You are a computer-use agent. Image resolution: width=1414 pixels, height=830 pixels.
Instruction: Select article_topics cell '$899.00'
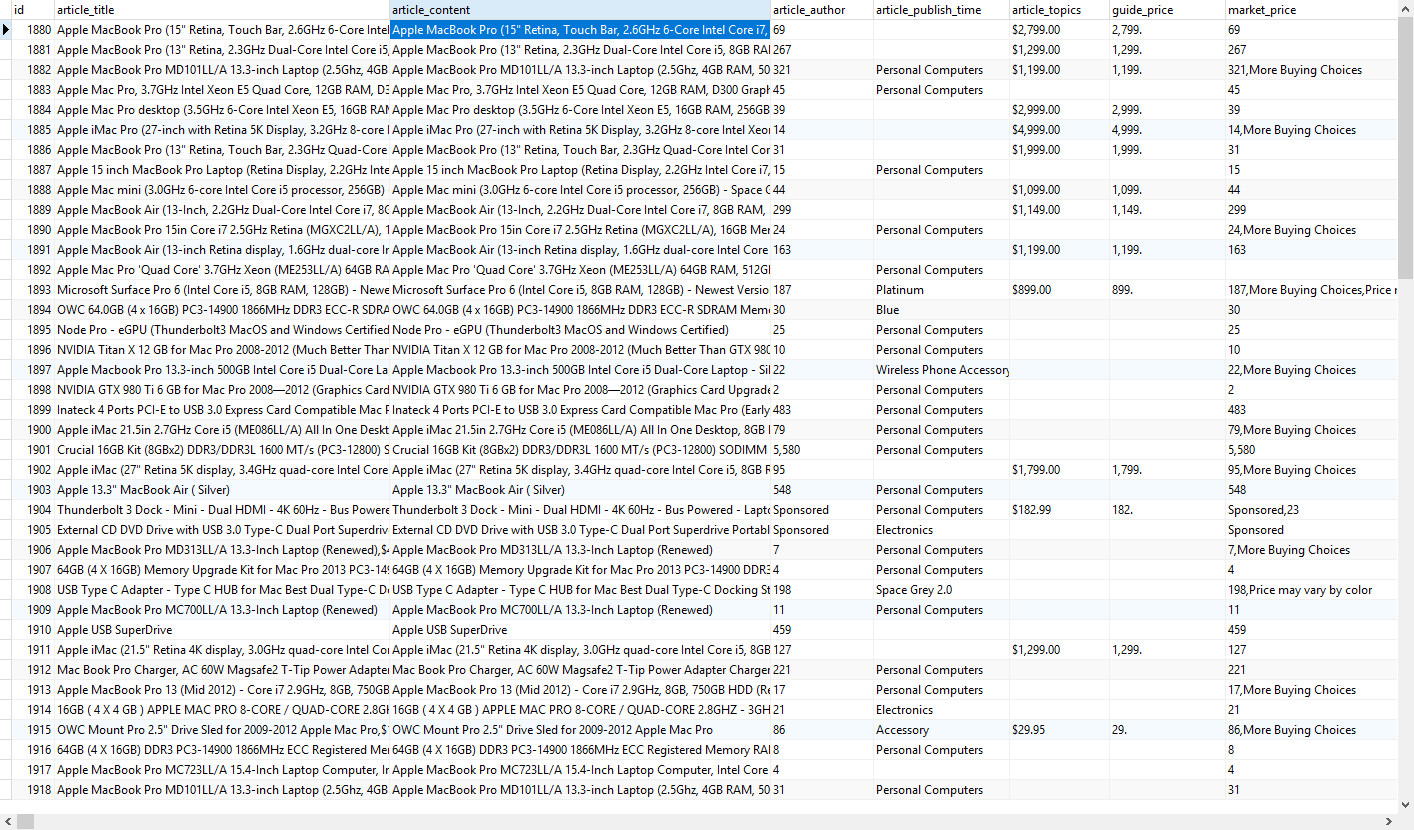(1059, 290)
